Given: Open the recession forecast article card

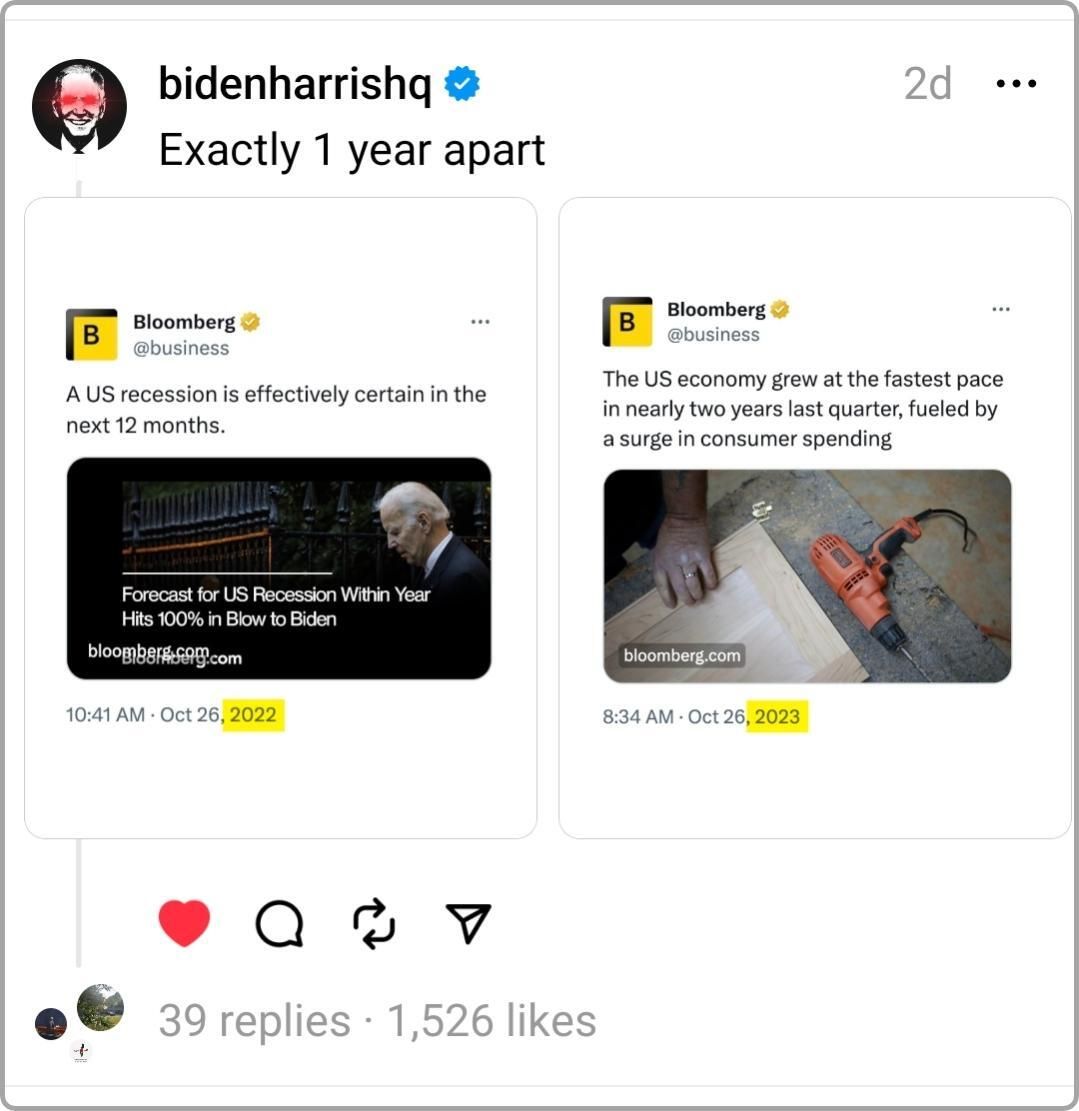Looking at the screenshot, I should (x=279, y=568).
